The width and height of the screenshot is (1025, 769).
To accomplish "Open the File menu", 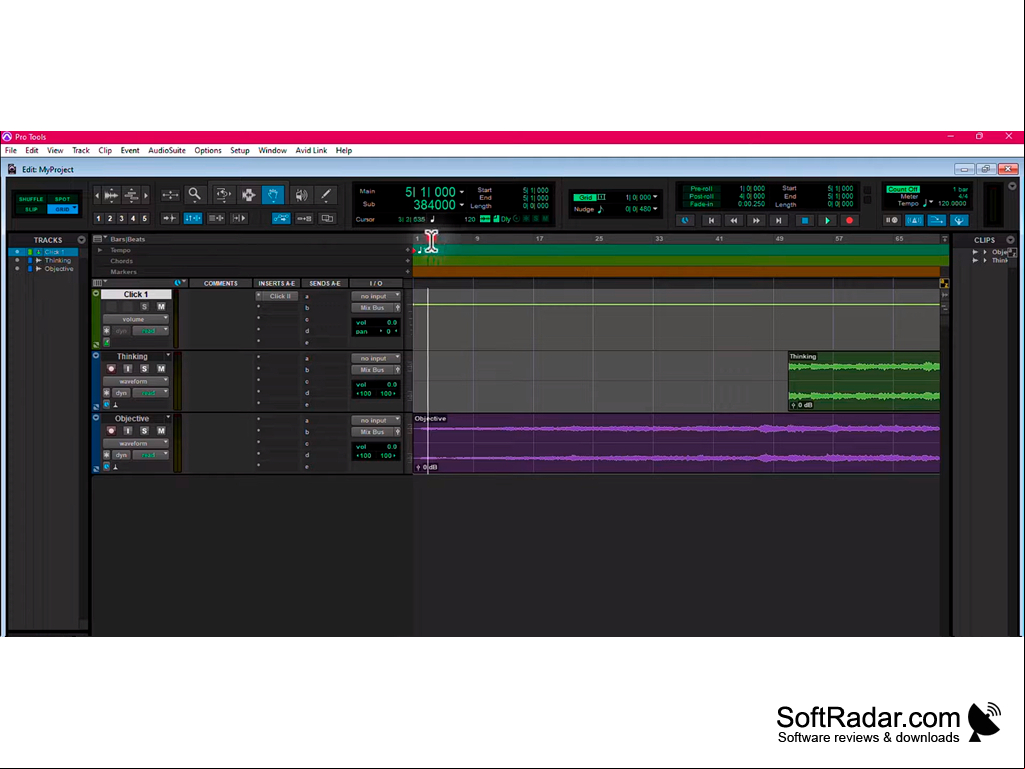I will click(11, 150).
